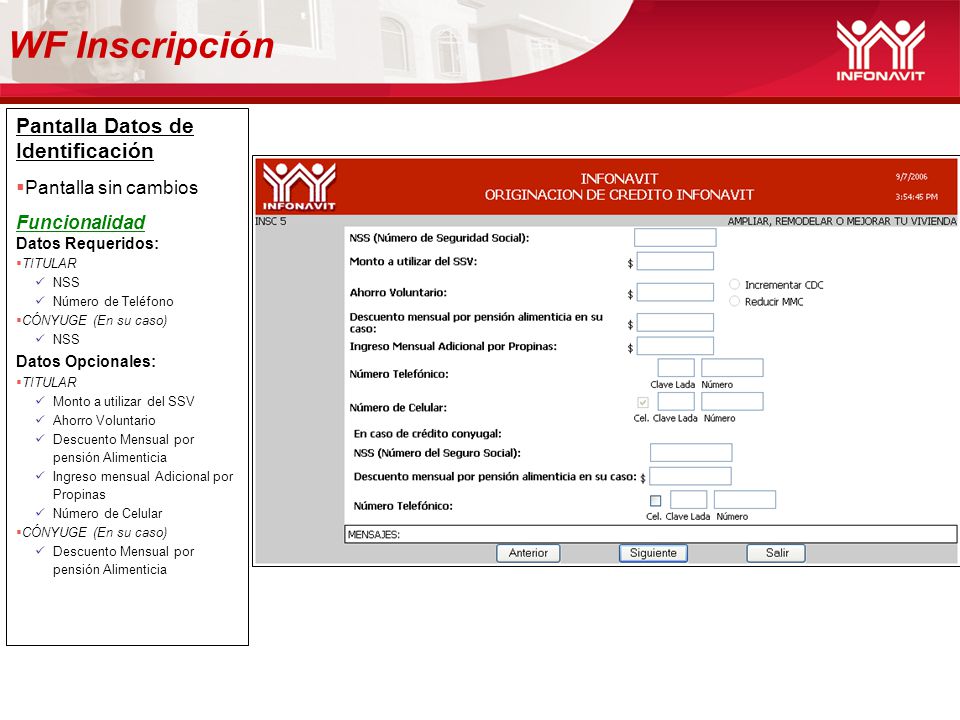The height and width of the screenshot is (720, 960).
Task: Click the 'Pantalla sin cambios' bullet text
Action: pos(111,187)
